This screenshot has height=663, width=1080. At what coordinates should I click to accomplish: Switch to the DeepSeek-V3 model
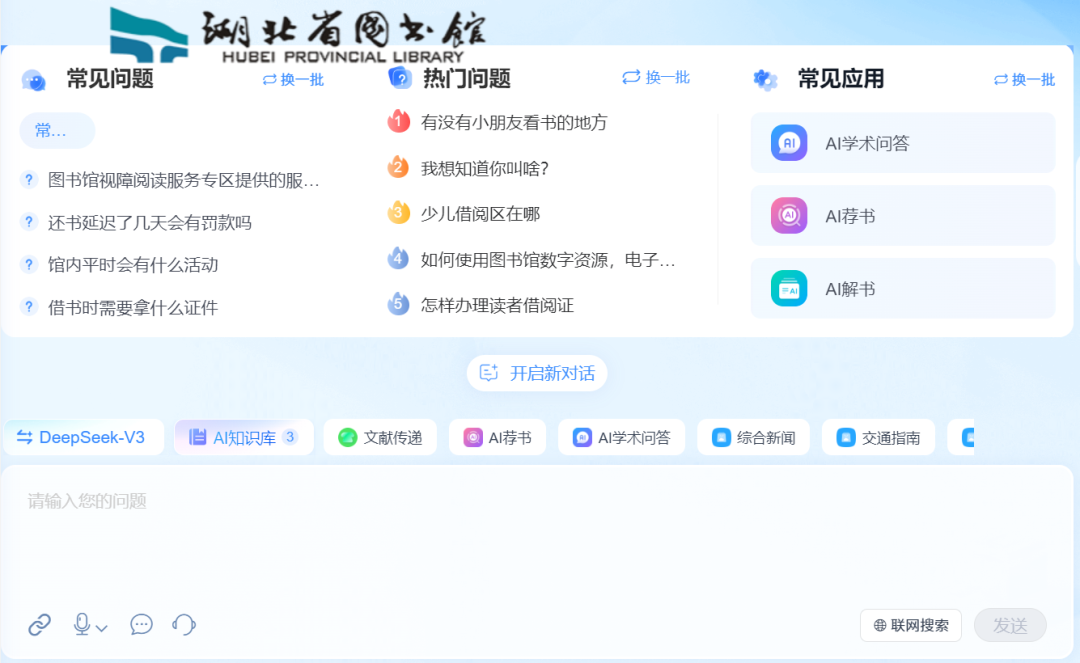[x=83, y=437]
